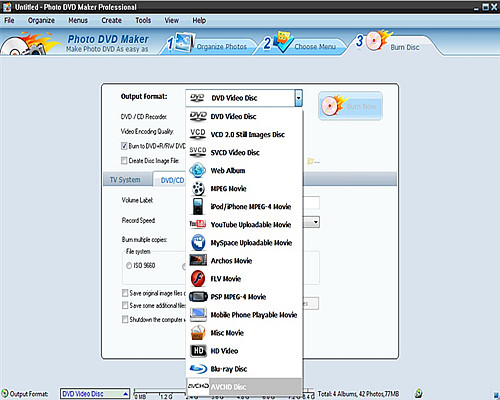This screenshot has height=400, width=500.
Task: Collapse the Output Format dropdown arrow
Action: coord(298,98)
